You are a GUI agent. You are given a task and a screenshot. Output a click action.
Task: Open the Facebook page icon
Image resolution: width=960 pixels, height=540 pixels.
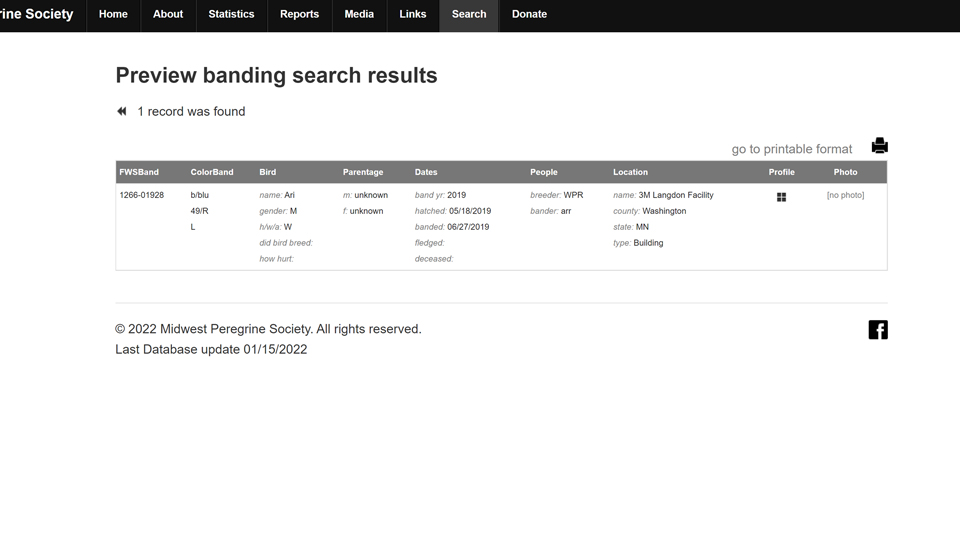(x=878, y=330)
